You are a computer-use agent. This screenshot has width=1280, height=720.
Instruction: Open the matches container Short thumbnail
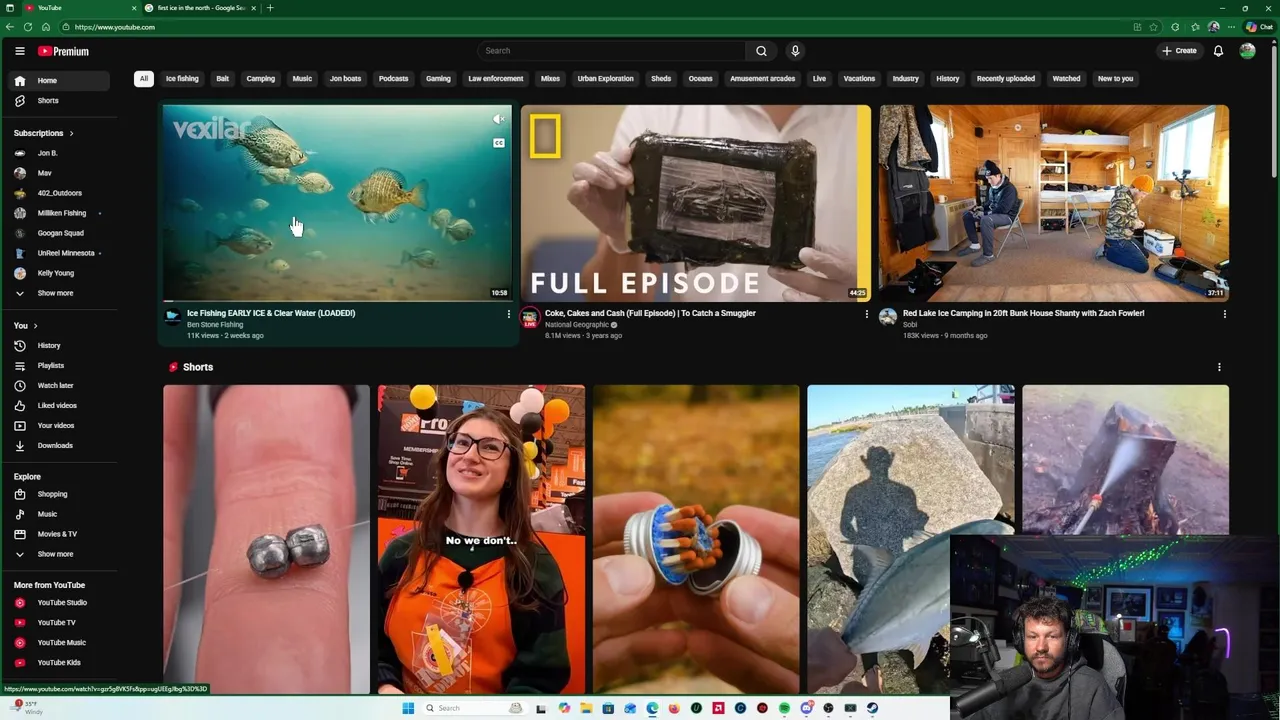tap(696, 539)
